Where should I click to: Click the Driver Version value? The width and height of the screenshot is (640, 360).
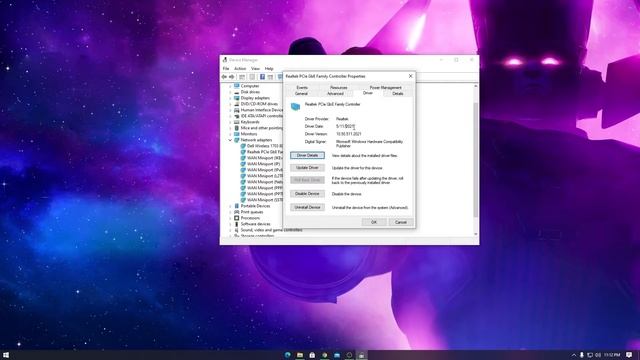[x=349, y=134]
